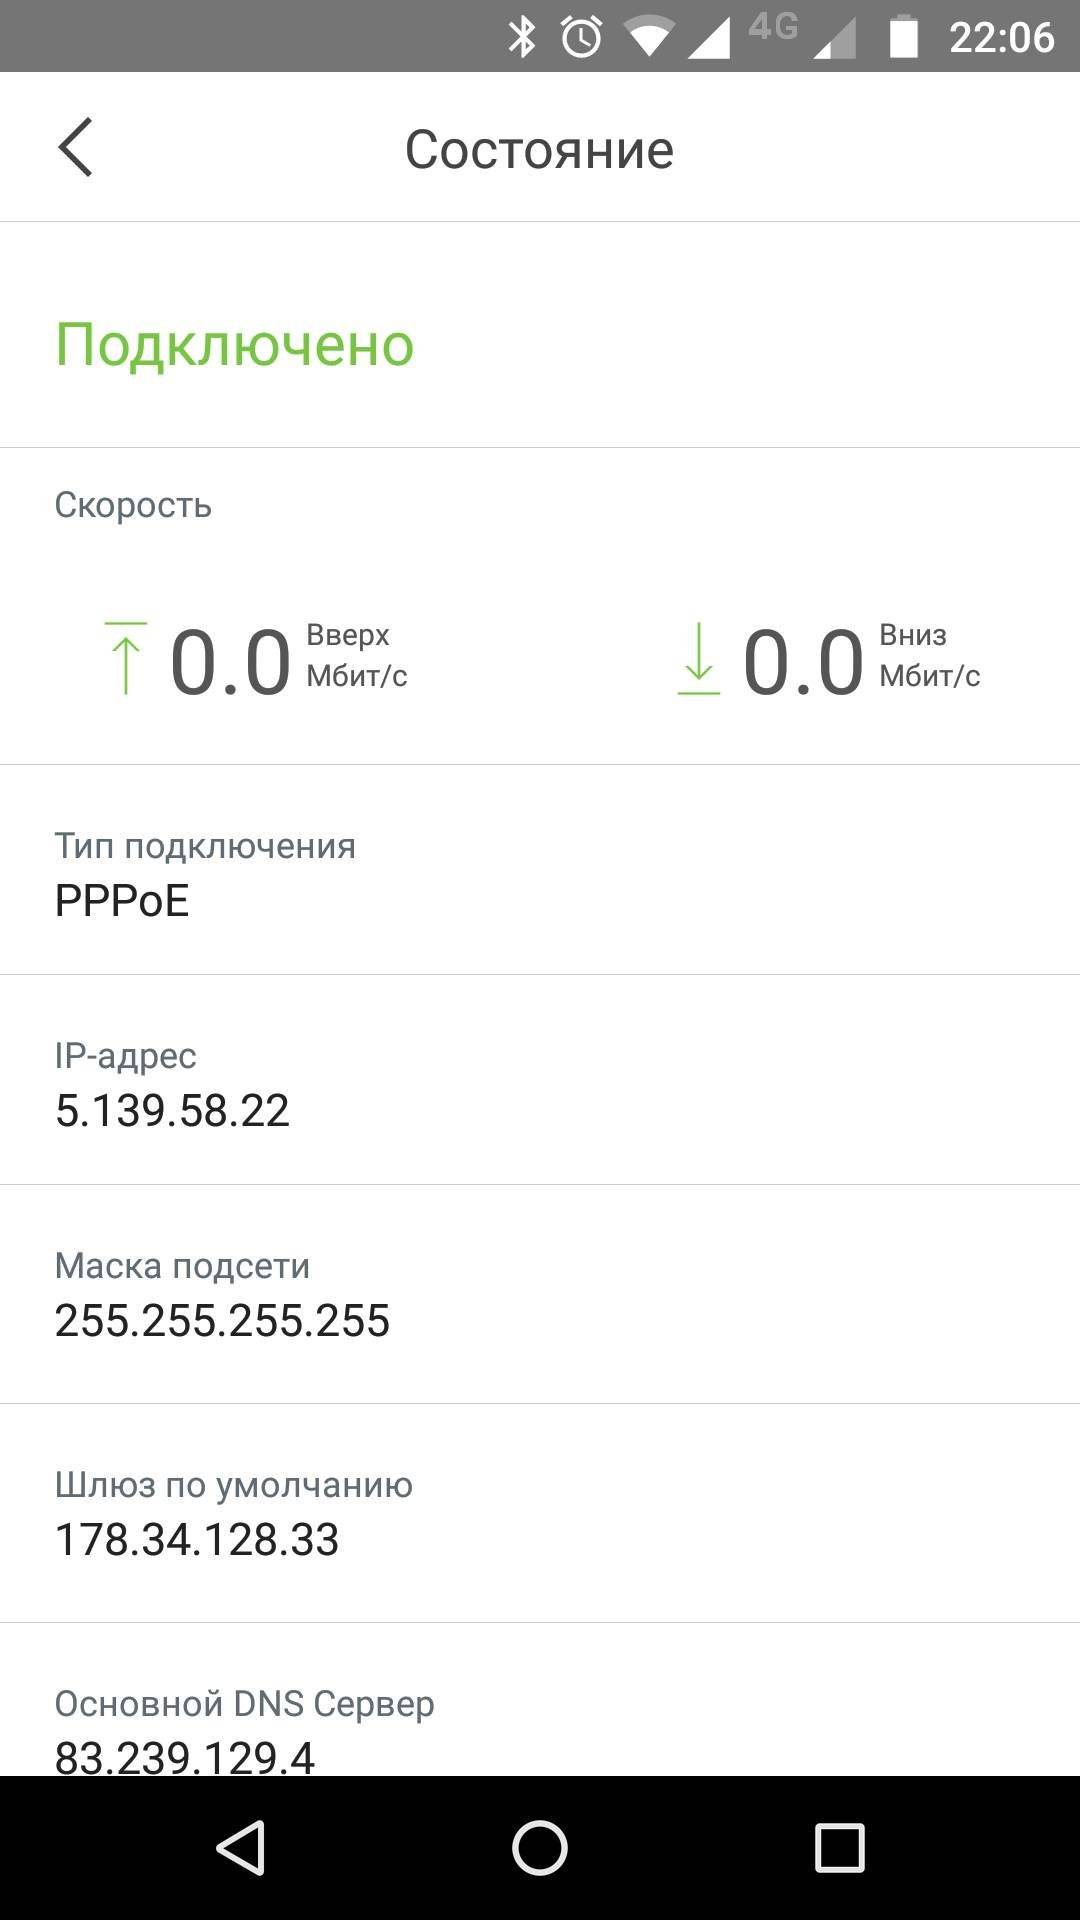This screenshot has height=1920, width=1080.
Task: Tap the green download arrow icon
Action: 698,658
